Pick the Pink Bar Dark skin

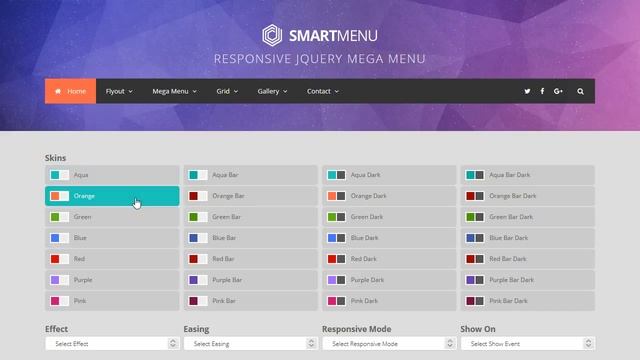tap(528, 301)
